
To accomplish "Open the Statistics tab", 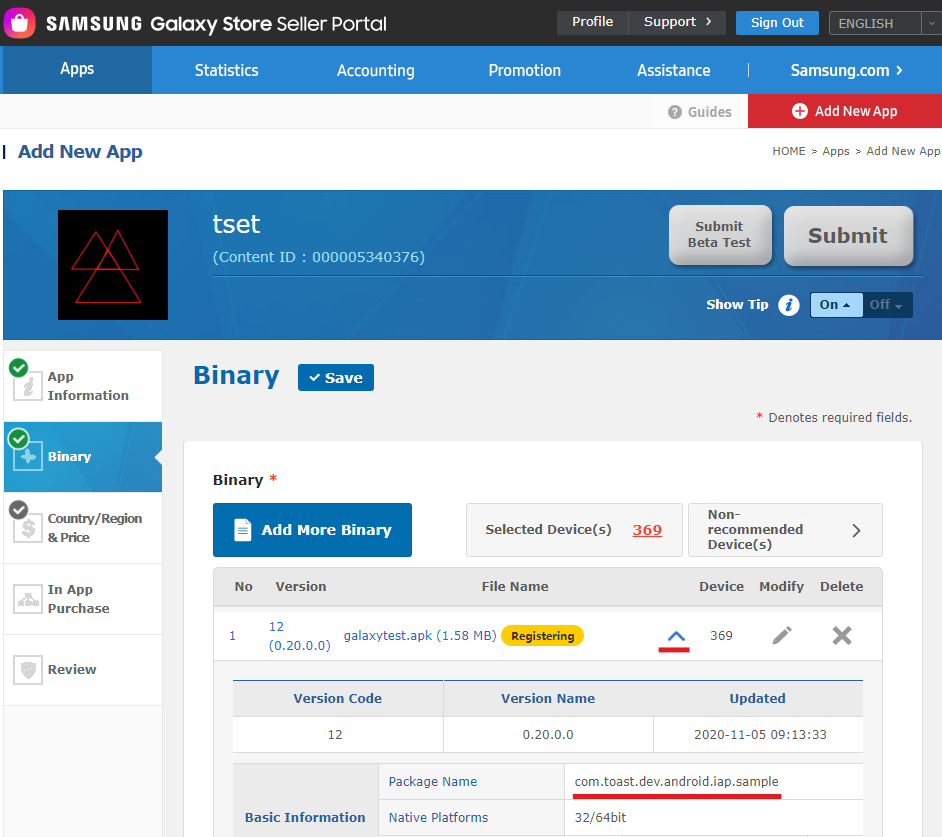I will (226, 70).
